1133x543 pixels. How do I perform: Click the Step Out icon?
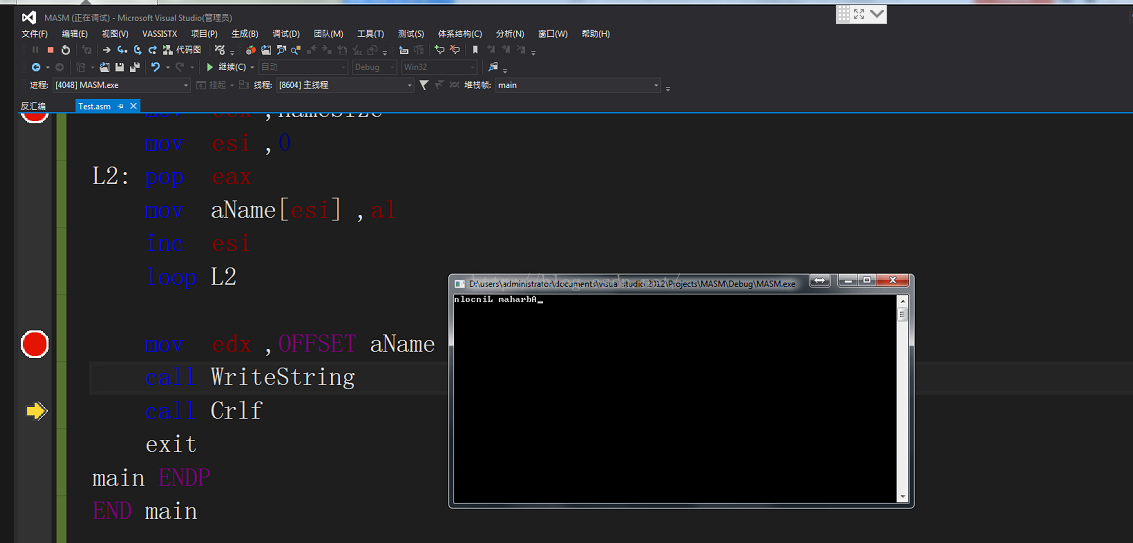152,50
